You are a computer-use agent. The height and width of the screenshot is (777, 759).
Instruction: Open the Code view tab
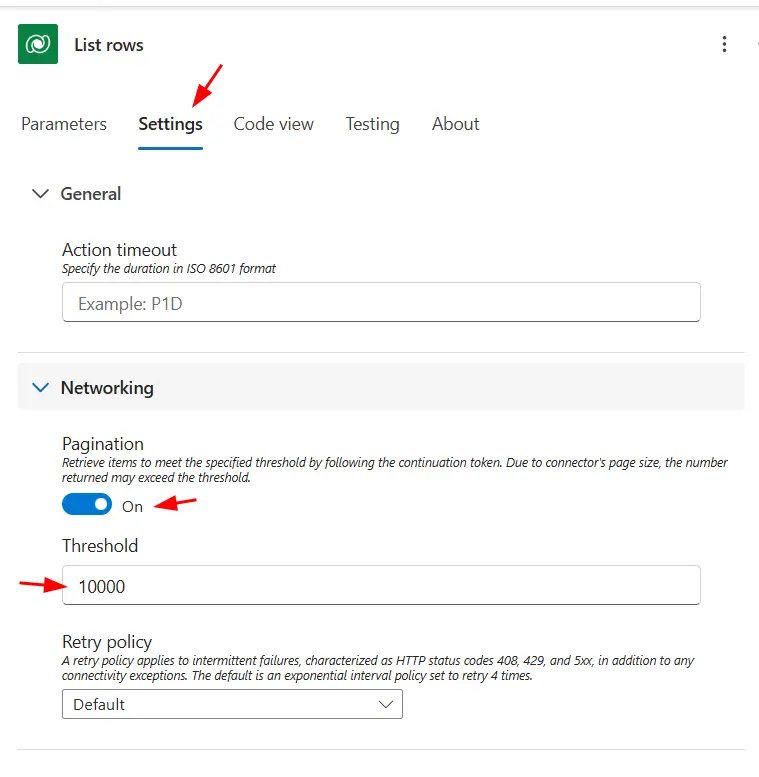click(273, 124)
